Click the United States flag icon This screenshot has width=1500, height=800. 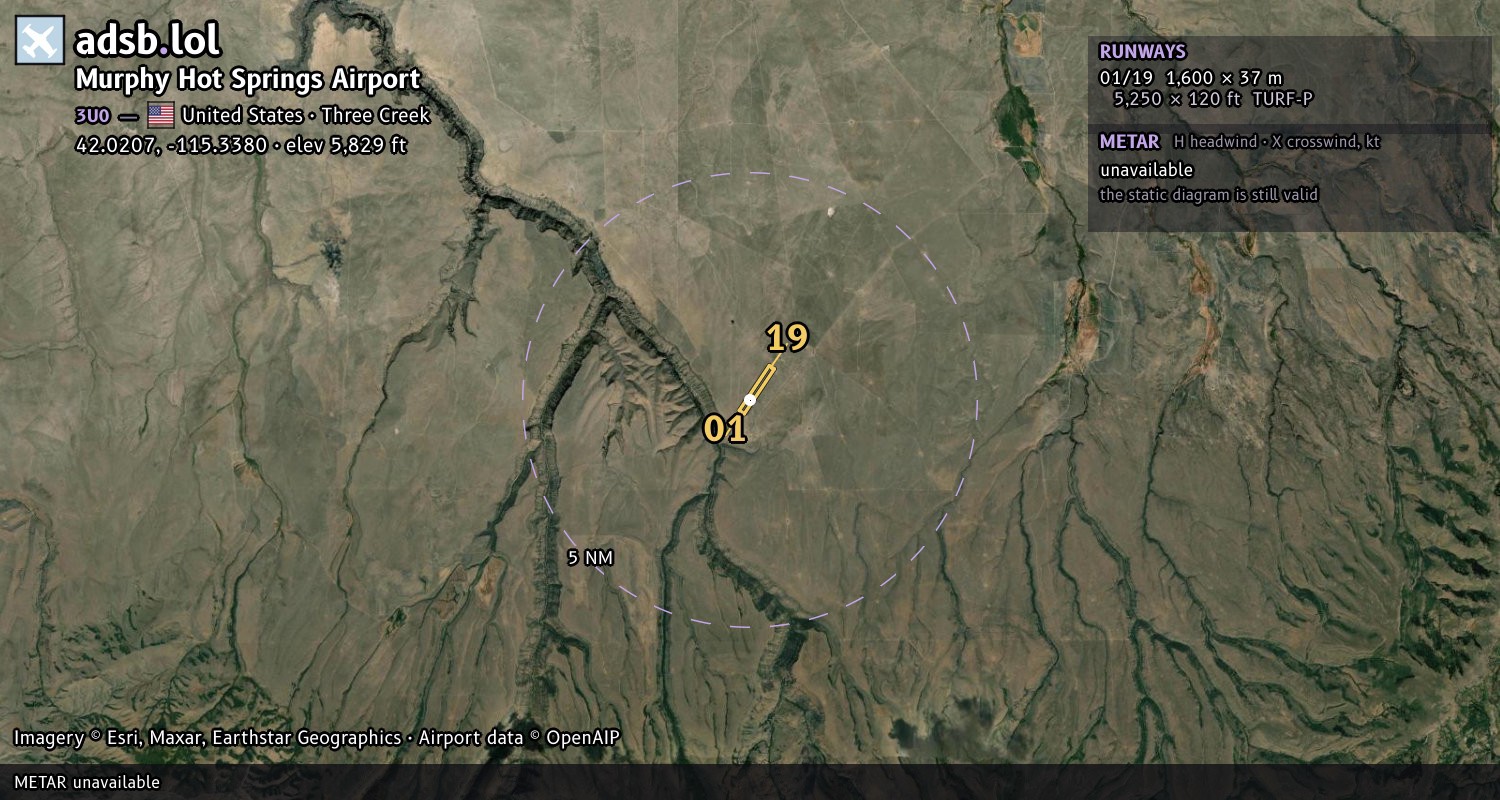coord(161,115)
